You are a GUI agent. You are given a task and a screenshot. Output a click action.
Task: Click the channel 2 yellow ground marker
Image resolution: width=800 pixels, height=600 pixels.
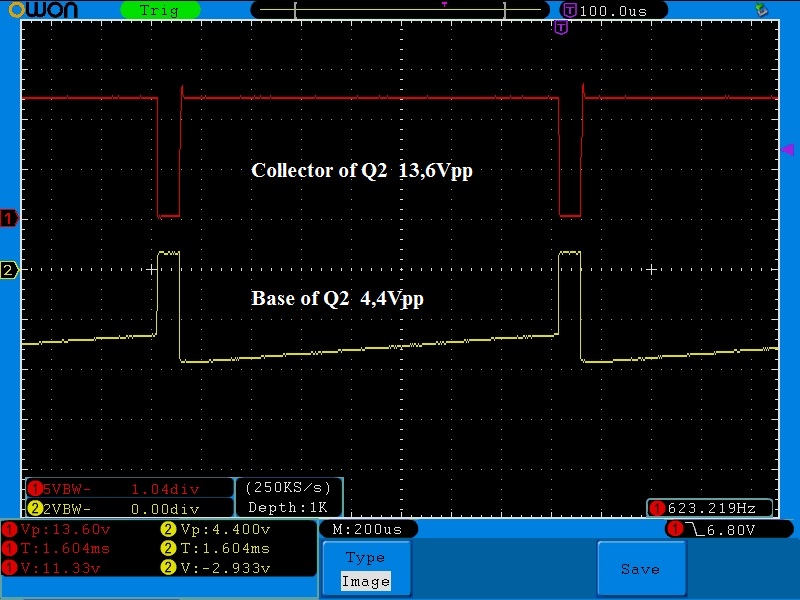pos(10,270)
